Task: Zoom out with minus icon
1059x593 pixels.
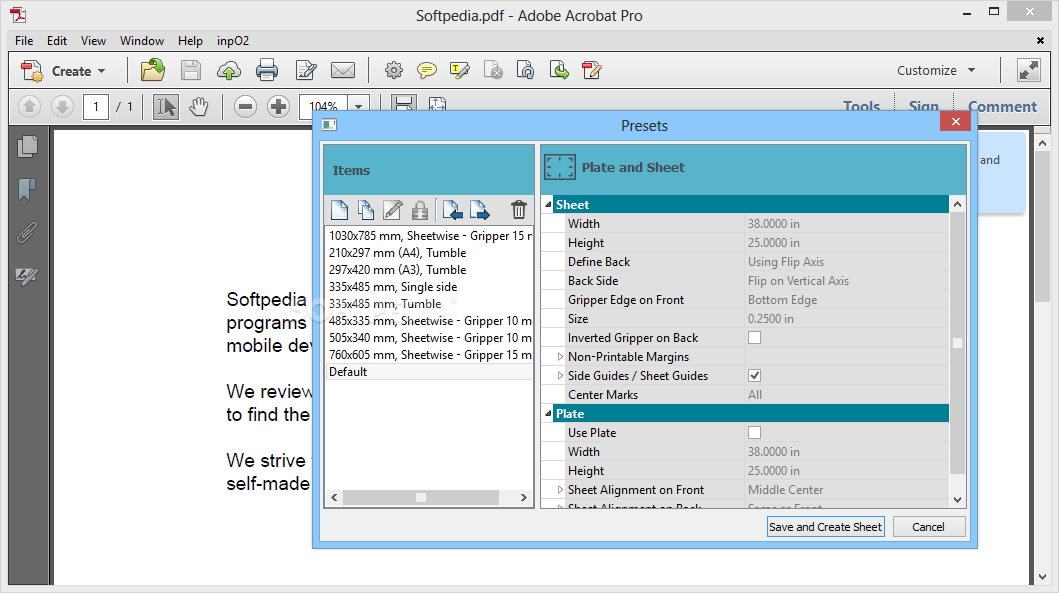Action: click(245, 107)
